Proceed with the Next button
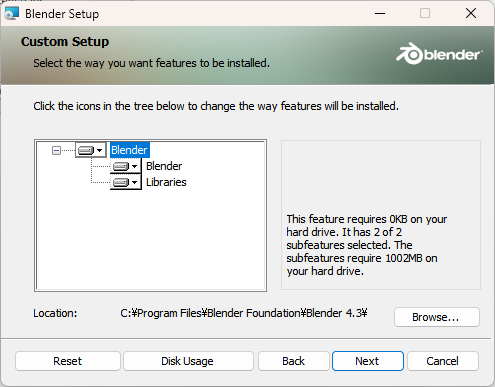Image resolution: width=495 pixels, height=387 pixels. click(368, 361)
